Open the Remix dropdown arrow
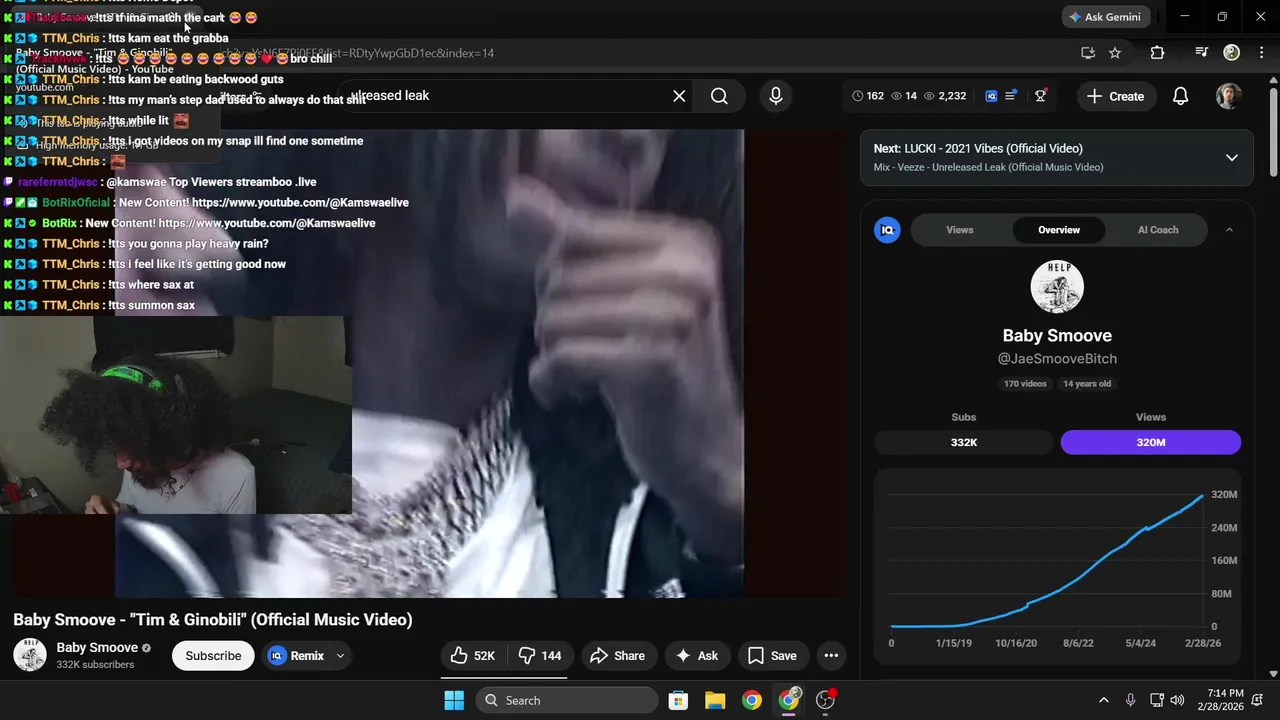Image resolution: width=1280 pixels, height=720 pixels. [x=340, y=656]
